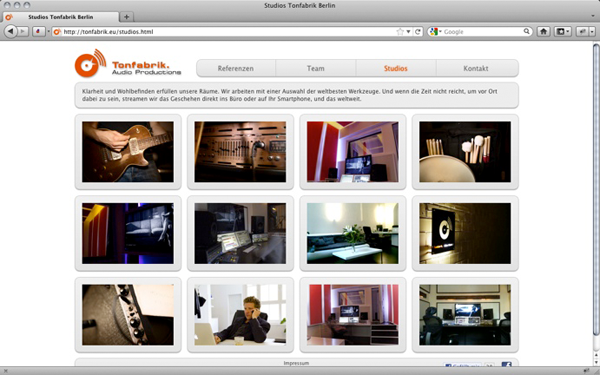Switch to Studios Tonfabrik Berlin browser tab
Image resolution: width=600 pixels, height=375 pixels.
(60, 17)
